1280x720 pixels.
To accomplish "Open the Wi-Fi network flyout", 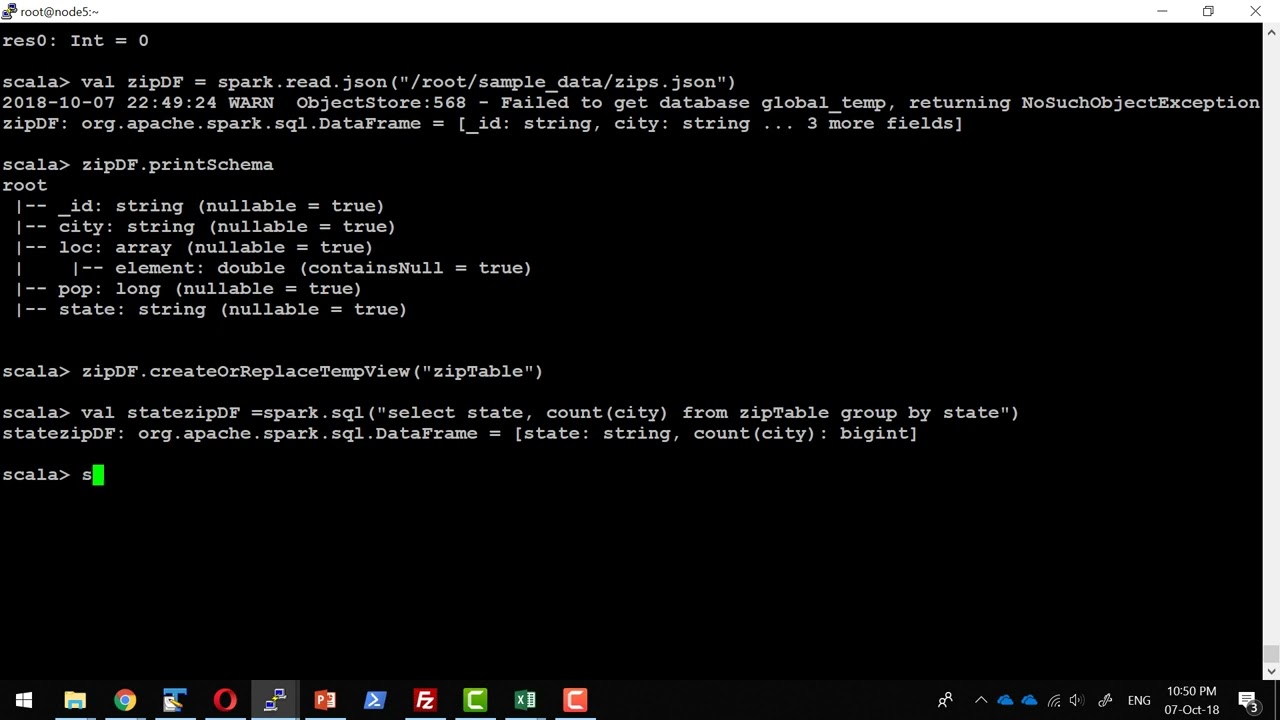I will (x=1054, y=700).
